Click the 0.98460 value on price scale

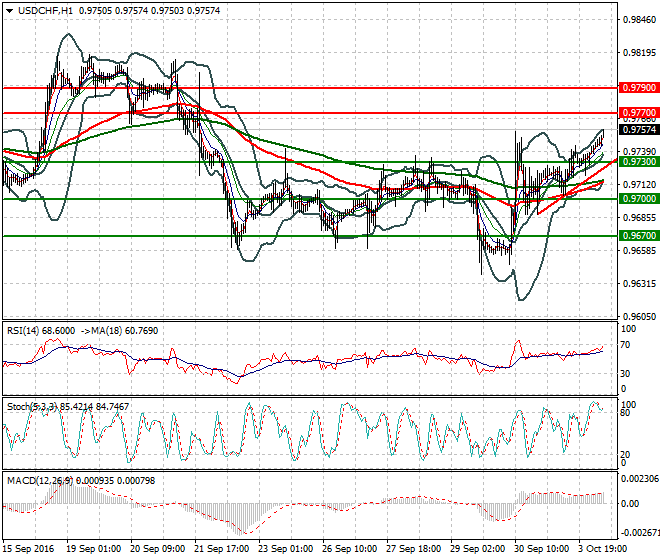pyautogui.click(x=639, y=20)
